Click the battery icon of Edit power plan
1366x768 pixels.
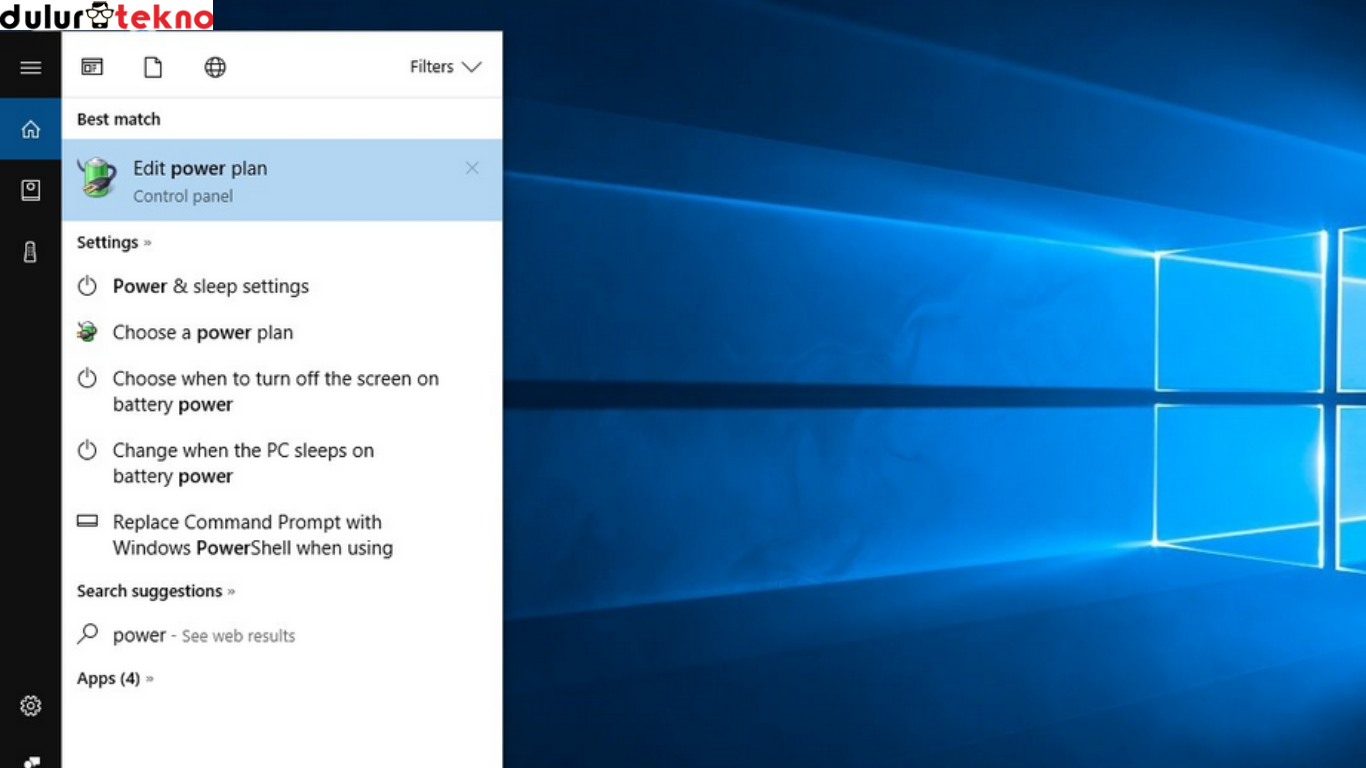98,178
